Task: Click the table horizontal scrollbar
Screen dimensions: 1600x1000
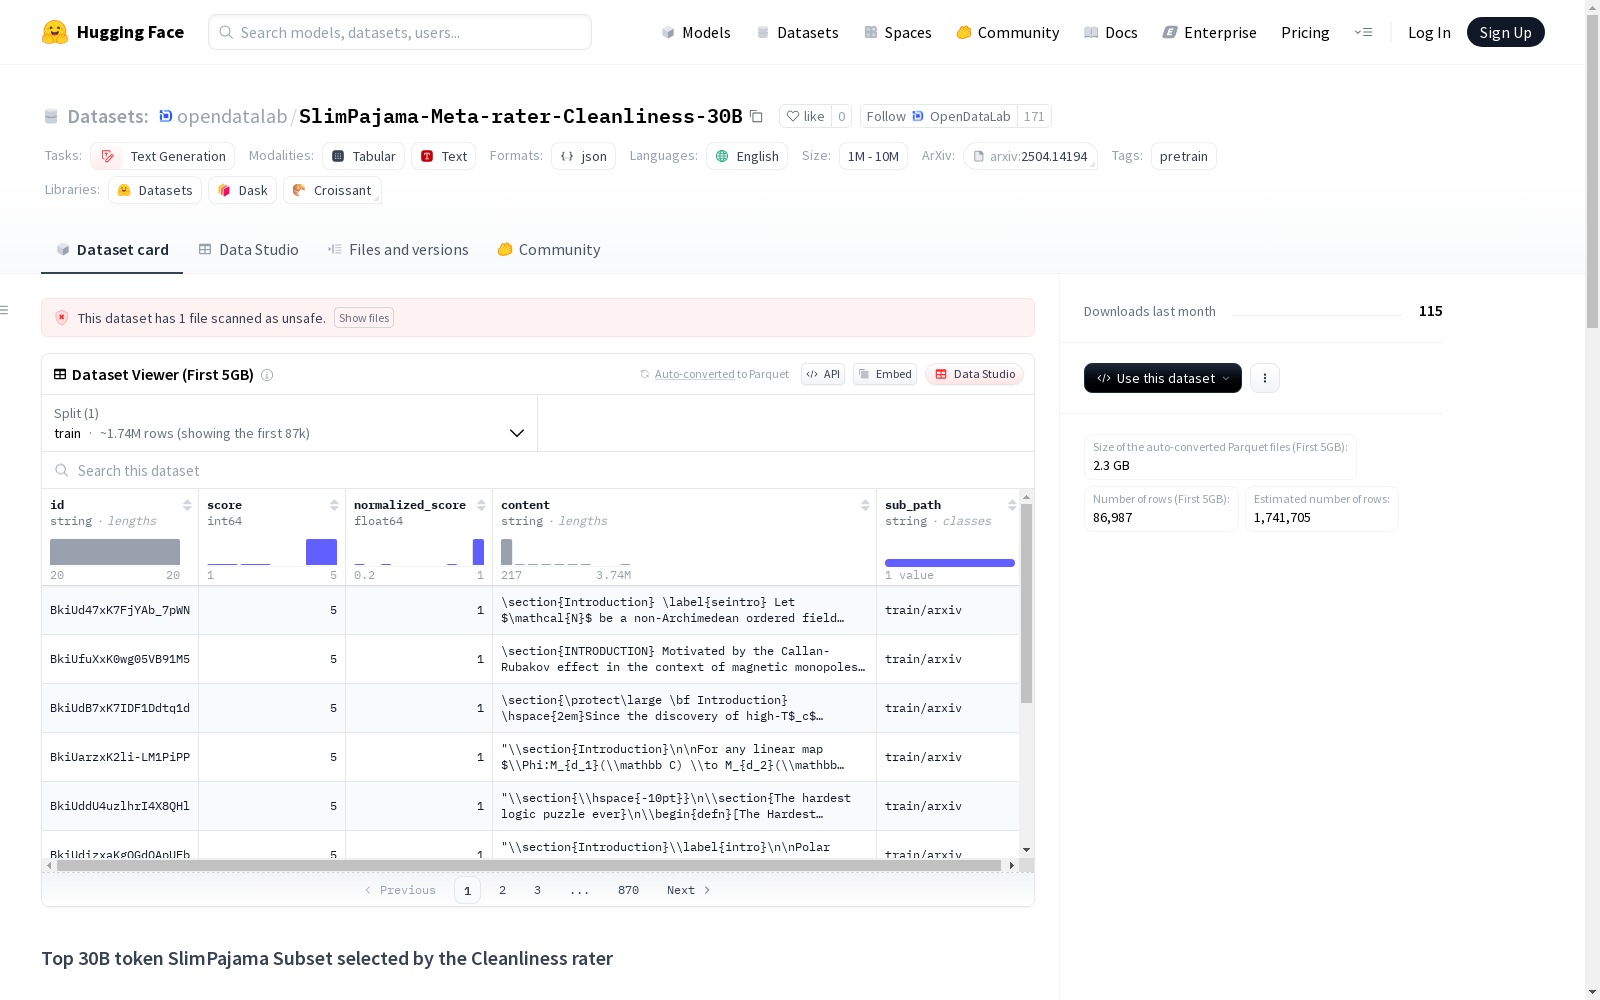Action: tap(529, 865)
